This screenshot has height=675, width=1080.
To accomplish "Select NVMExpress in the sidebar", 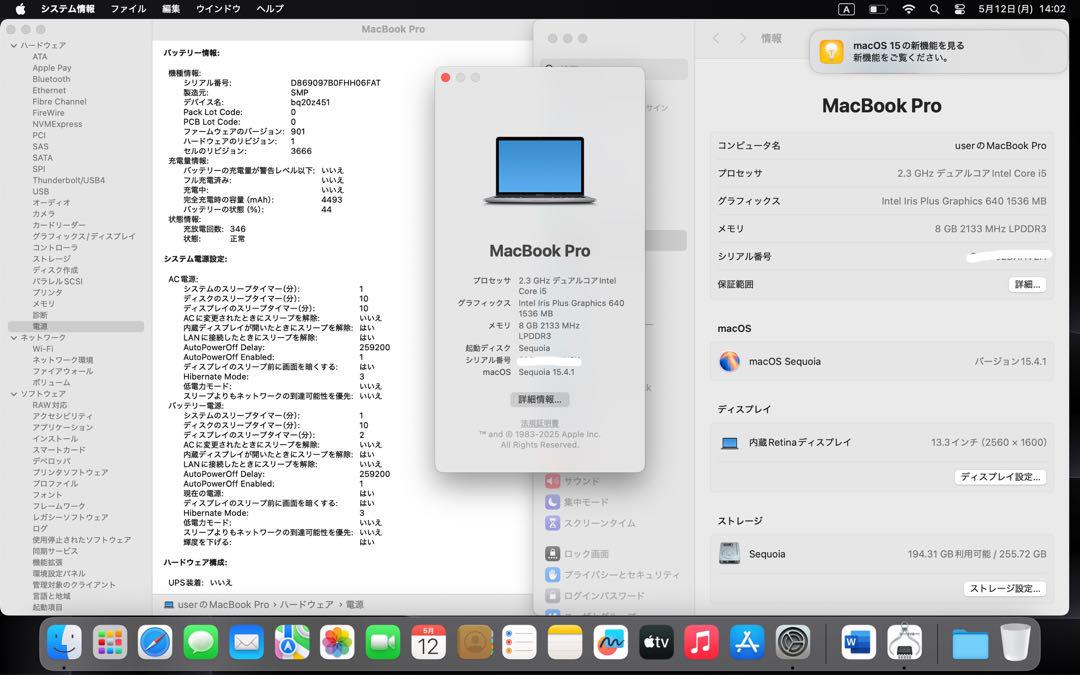I will (57, 124).
